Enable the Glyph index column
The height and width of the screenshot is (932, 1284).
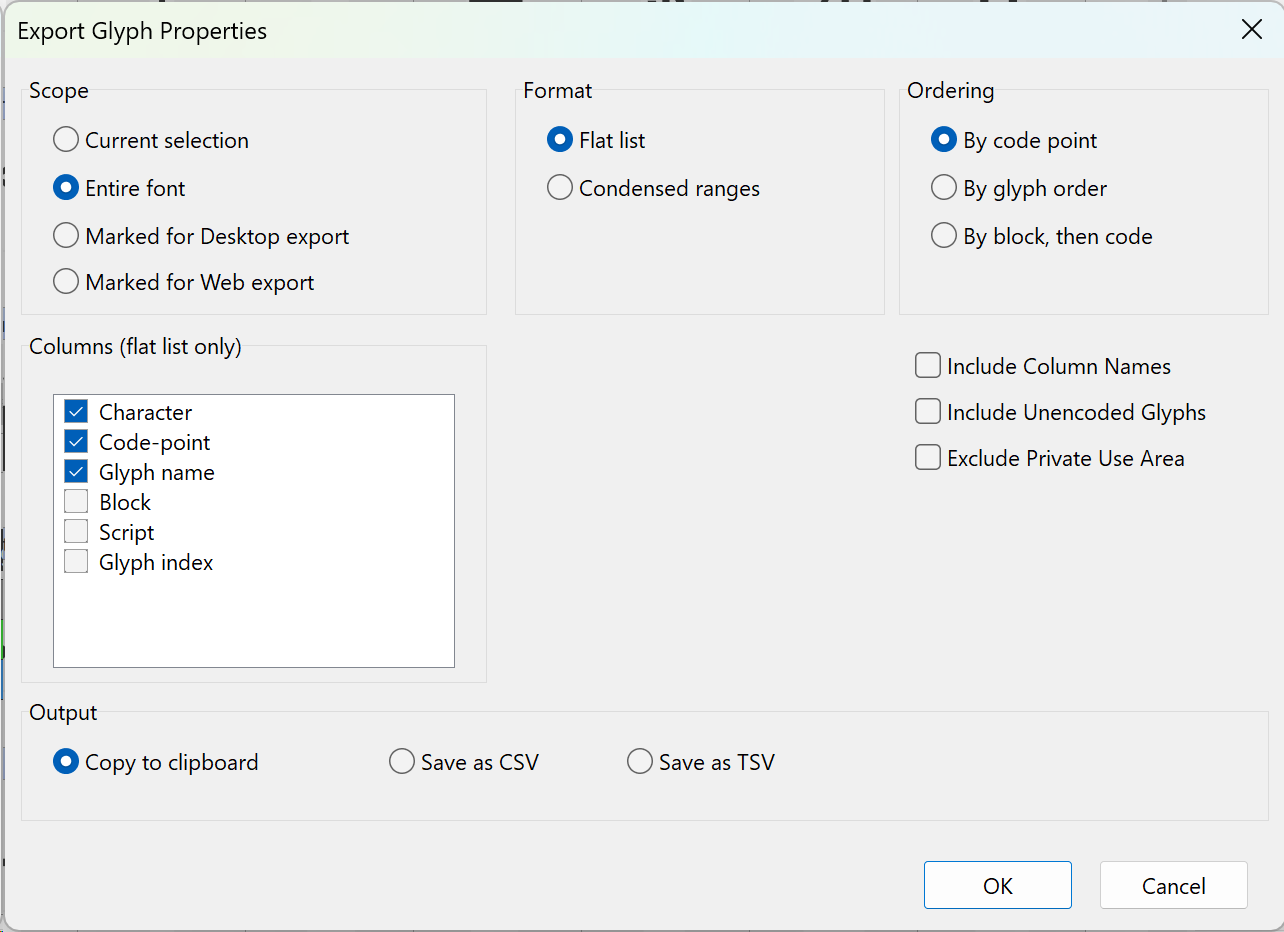click(x=76, y=562)
